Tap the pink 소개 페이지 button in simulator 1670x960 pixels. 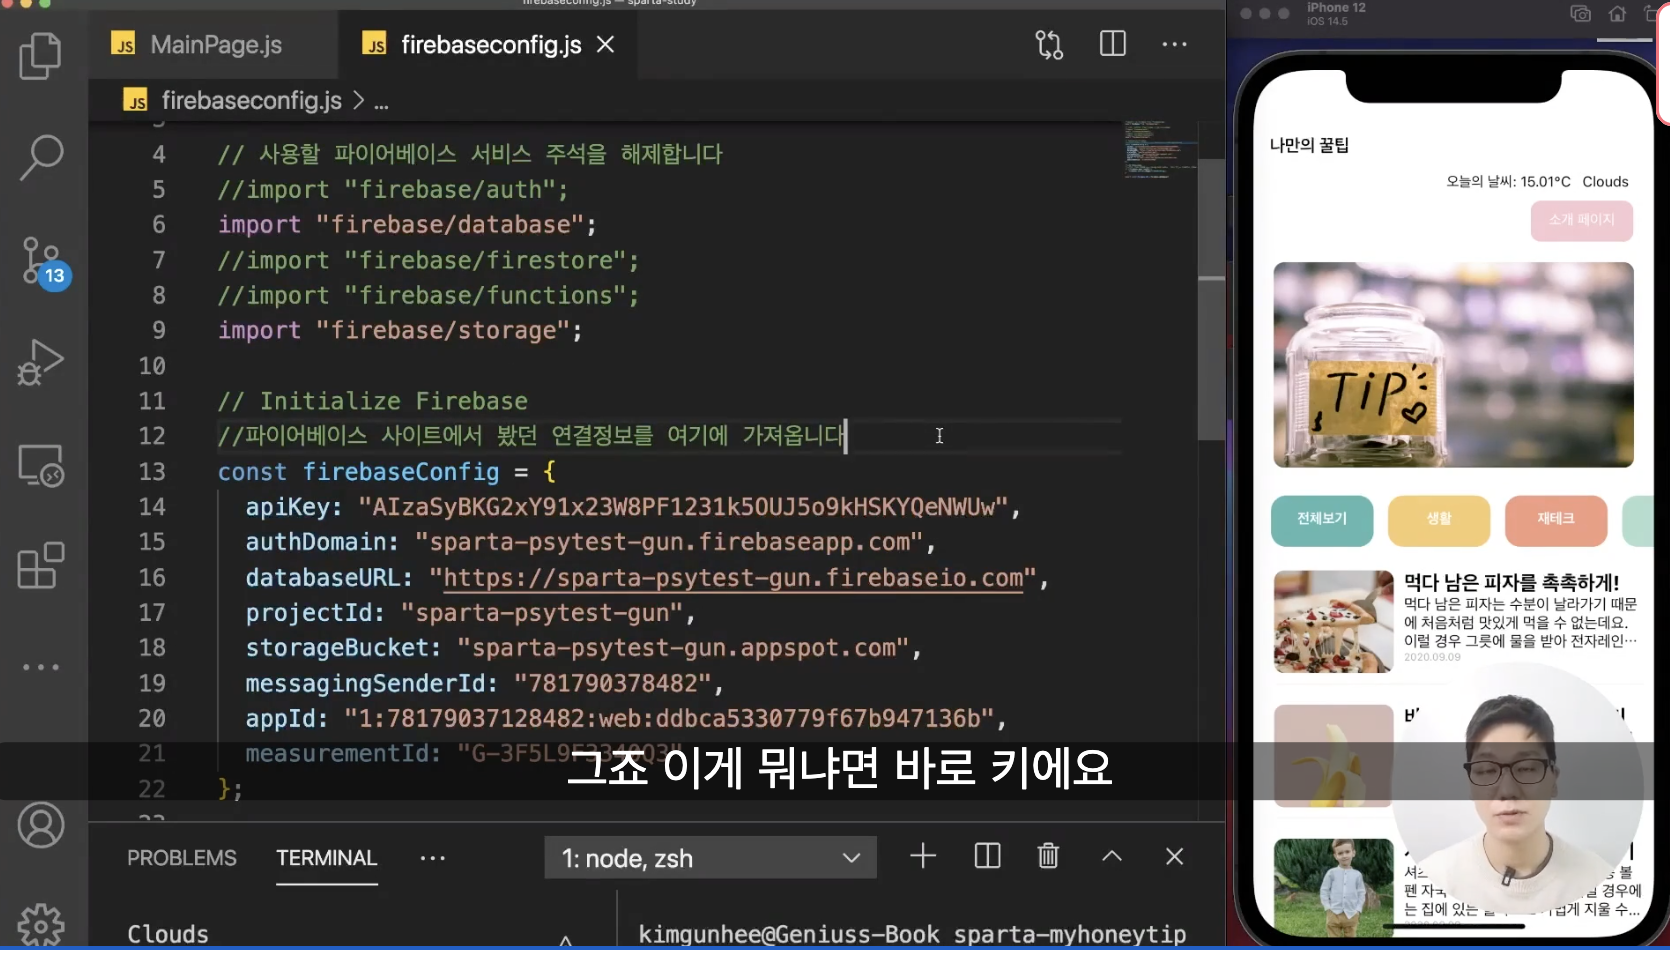1581,220
